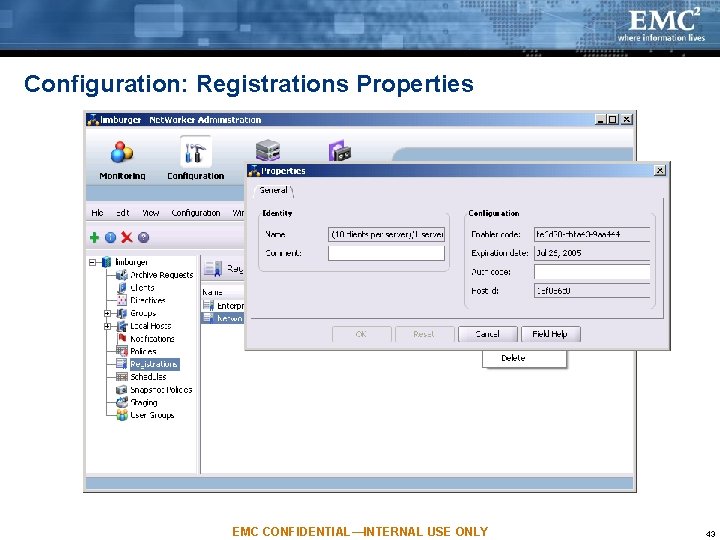Screen dimensions: 720x540
Task: Click the Policies tree icon
Action: (x=122, y=351)
